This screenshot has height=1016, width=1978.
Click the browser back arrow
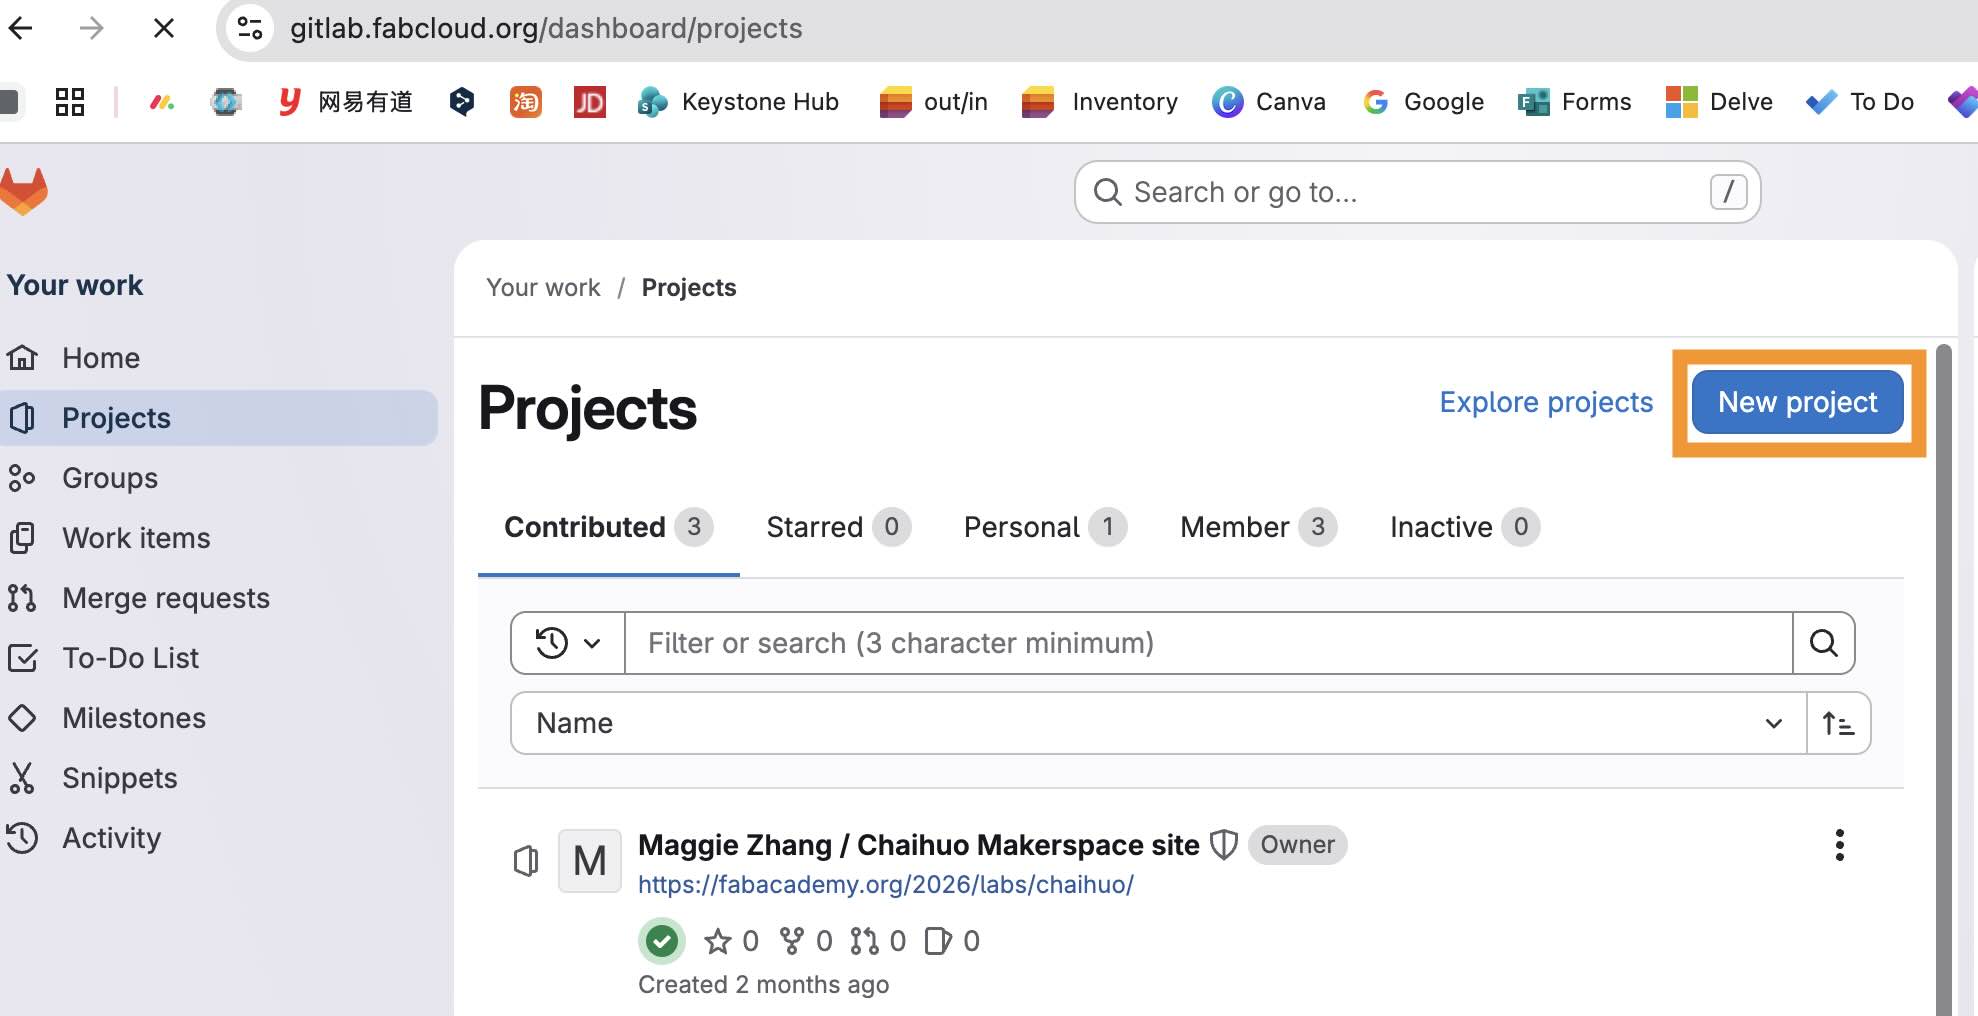click(20, 28)
